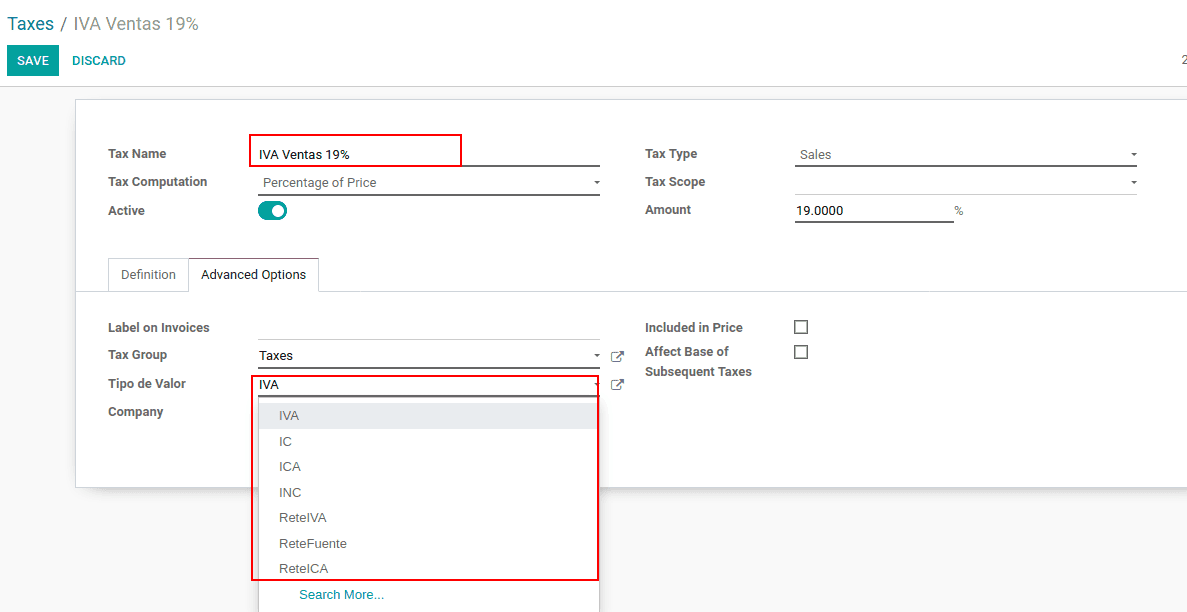
Task: Select IC from the dropdown list
Action: [428, 442]
